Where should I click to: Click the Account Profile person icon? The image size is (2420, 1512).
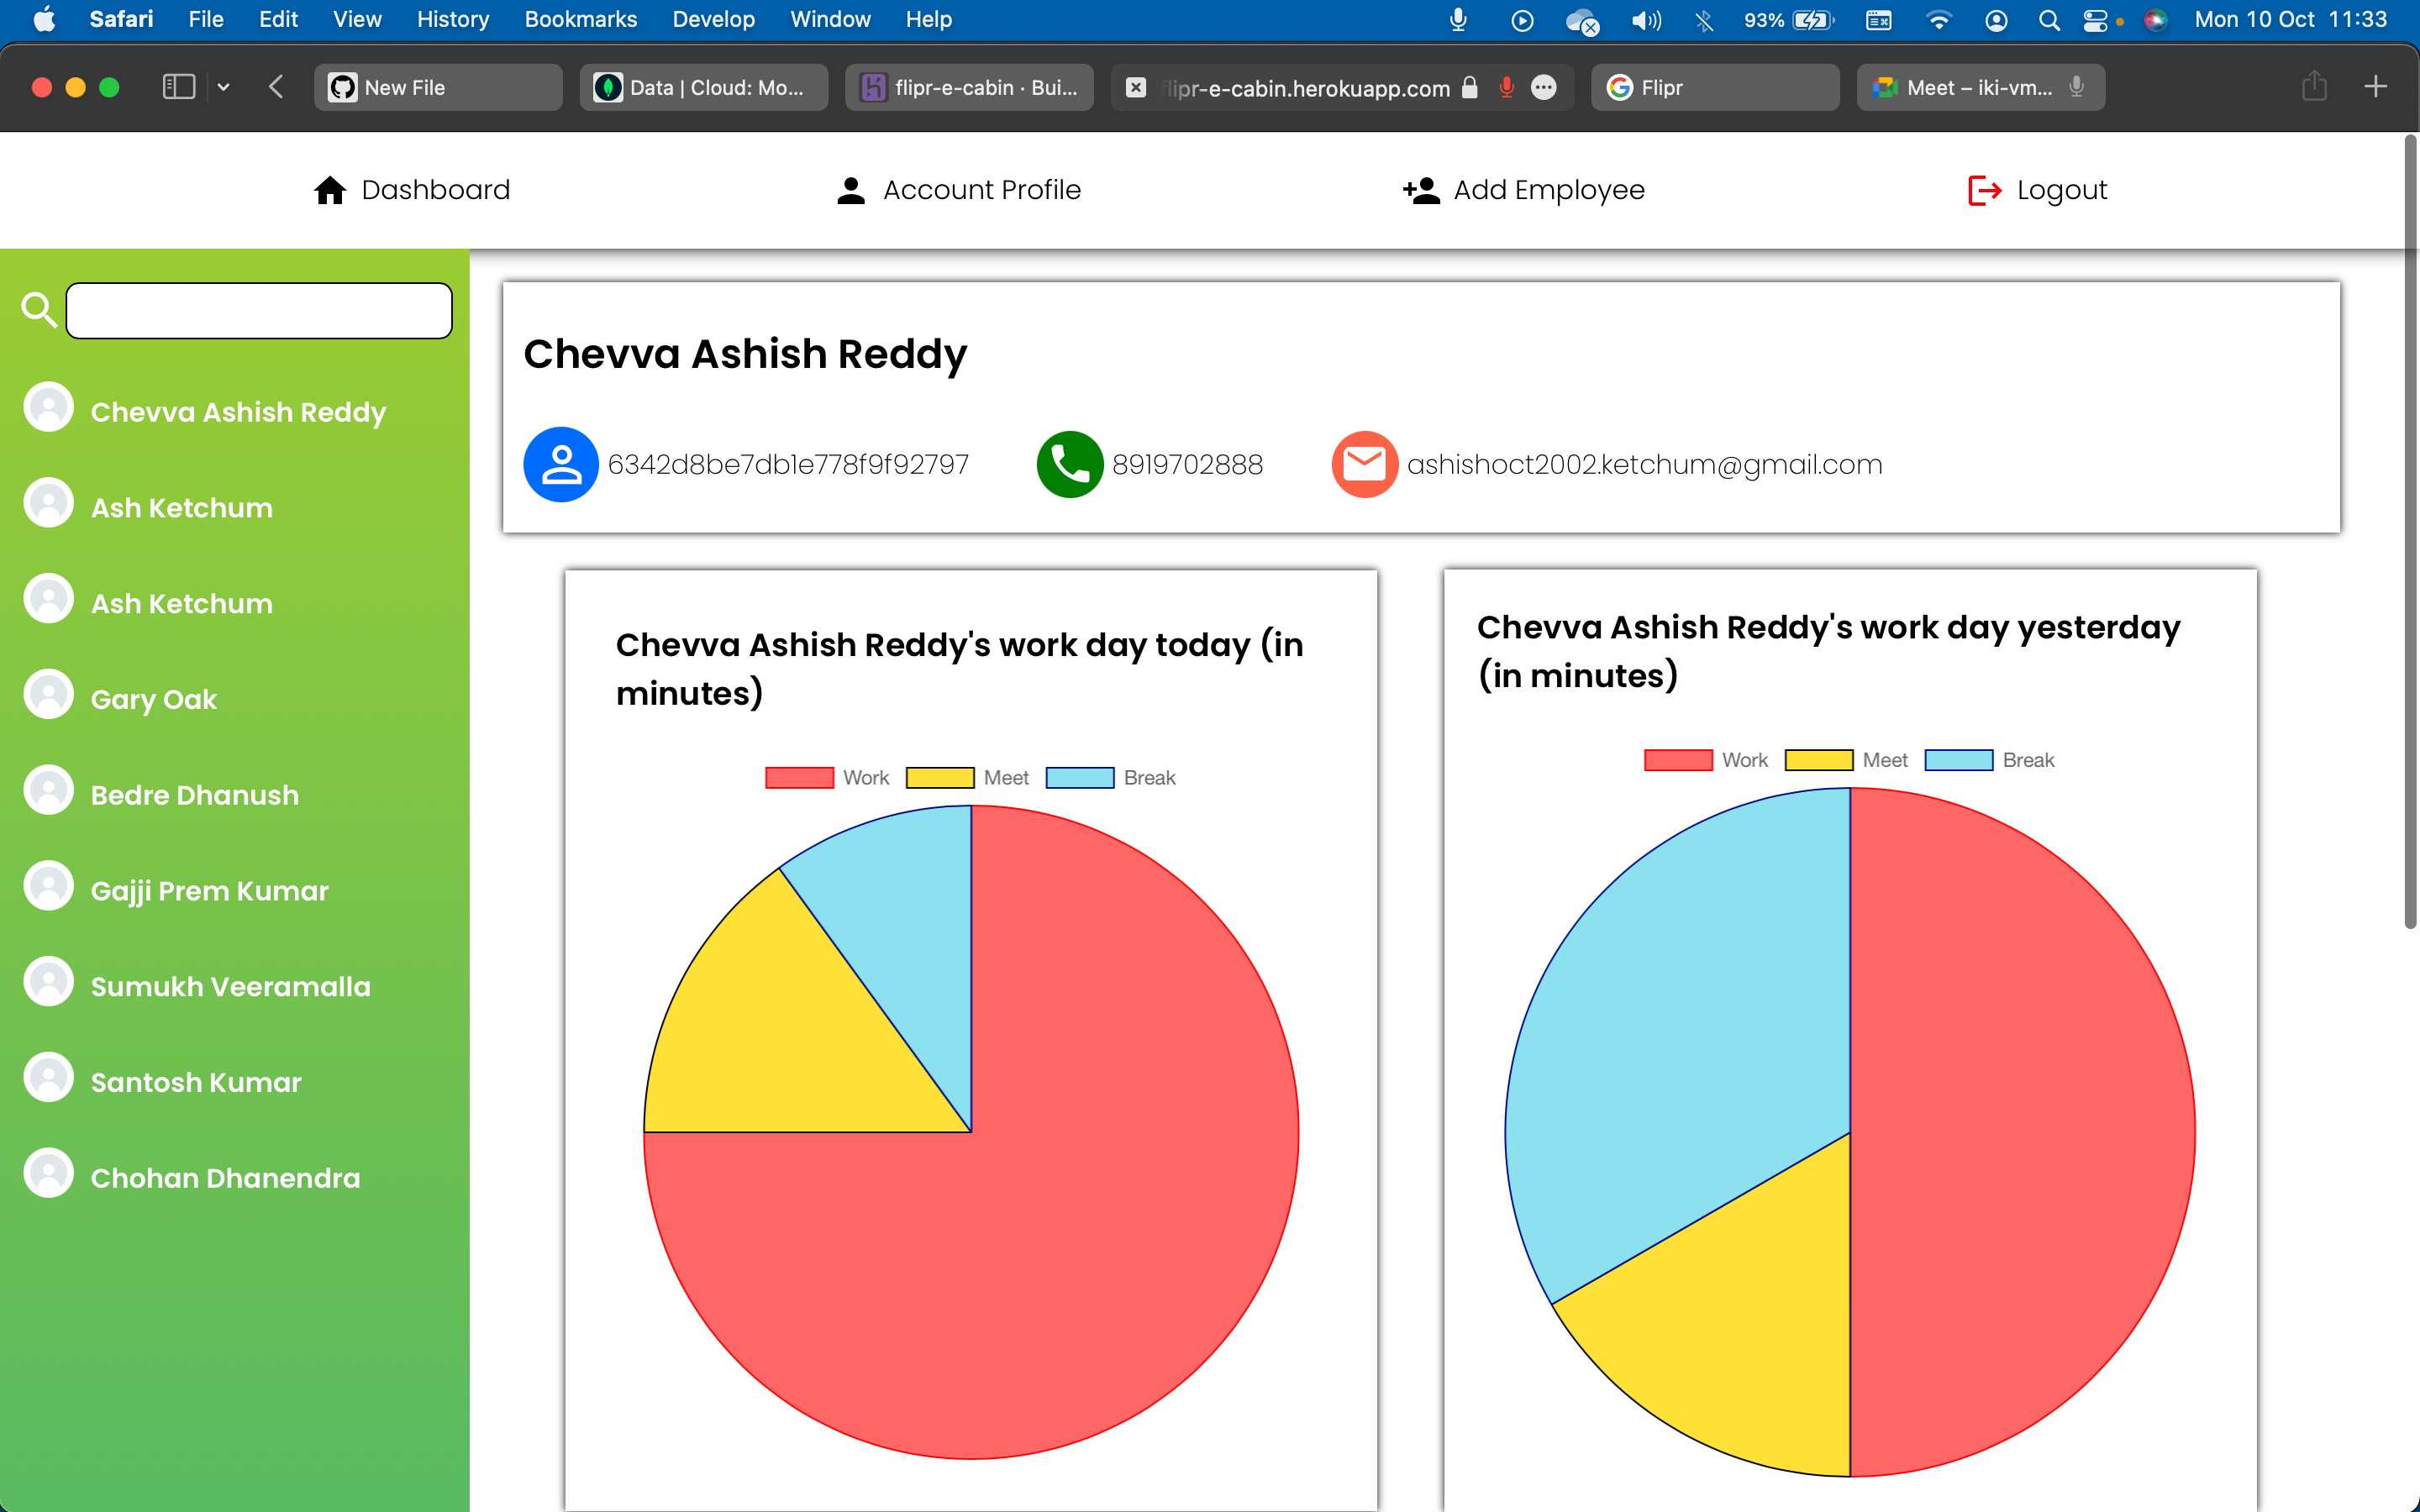(850, 190)
